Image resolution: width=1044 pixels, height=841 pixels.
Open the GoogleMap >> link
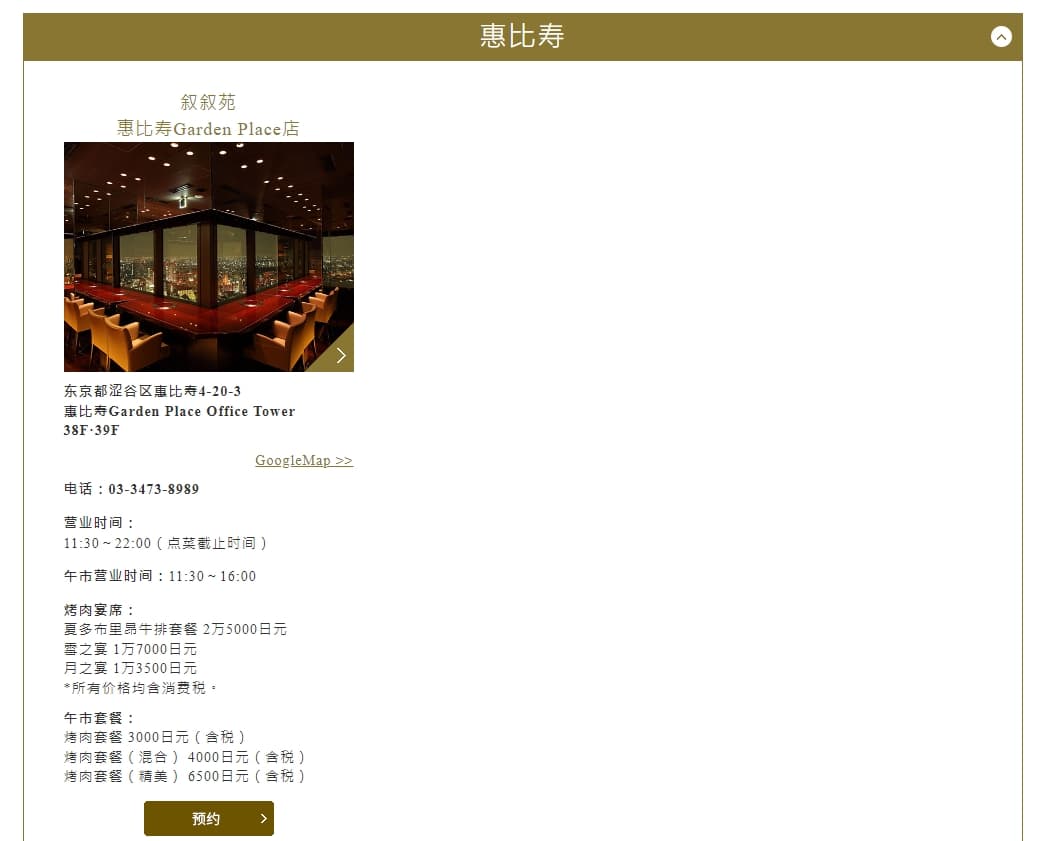click(304, 460)
